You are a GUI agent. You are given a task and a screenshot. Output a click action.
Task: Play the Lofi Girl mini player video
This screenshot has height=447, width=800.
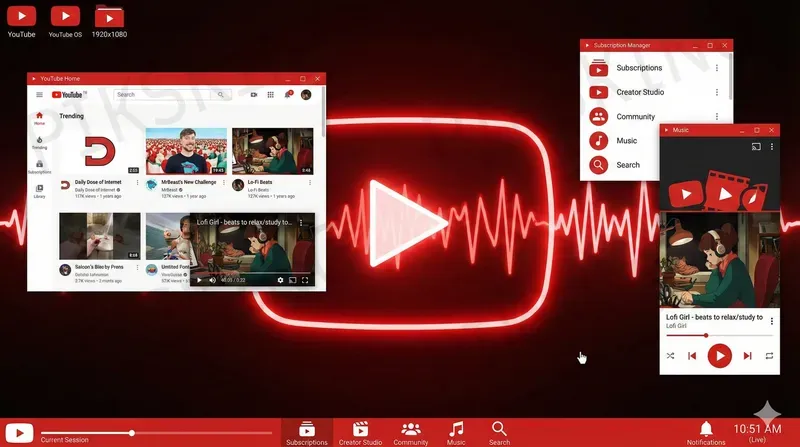click(199, 280)
